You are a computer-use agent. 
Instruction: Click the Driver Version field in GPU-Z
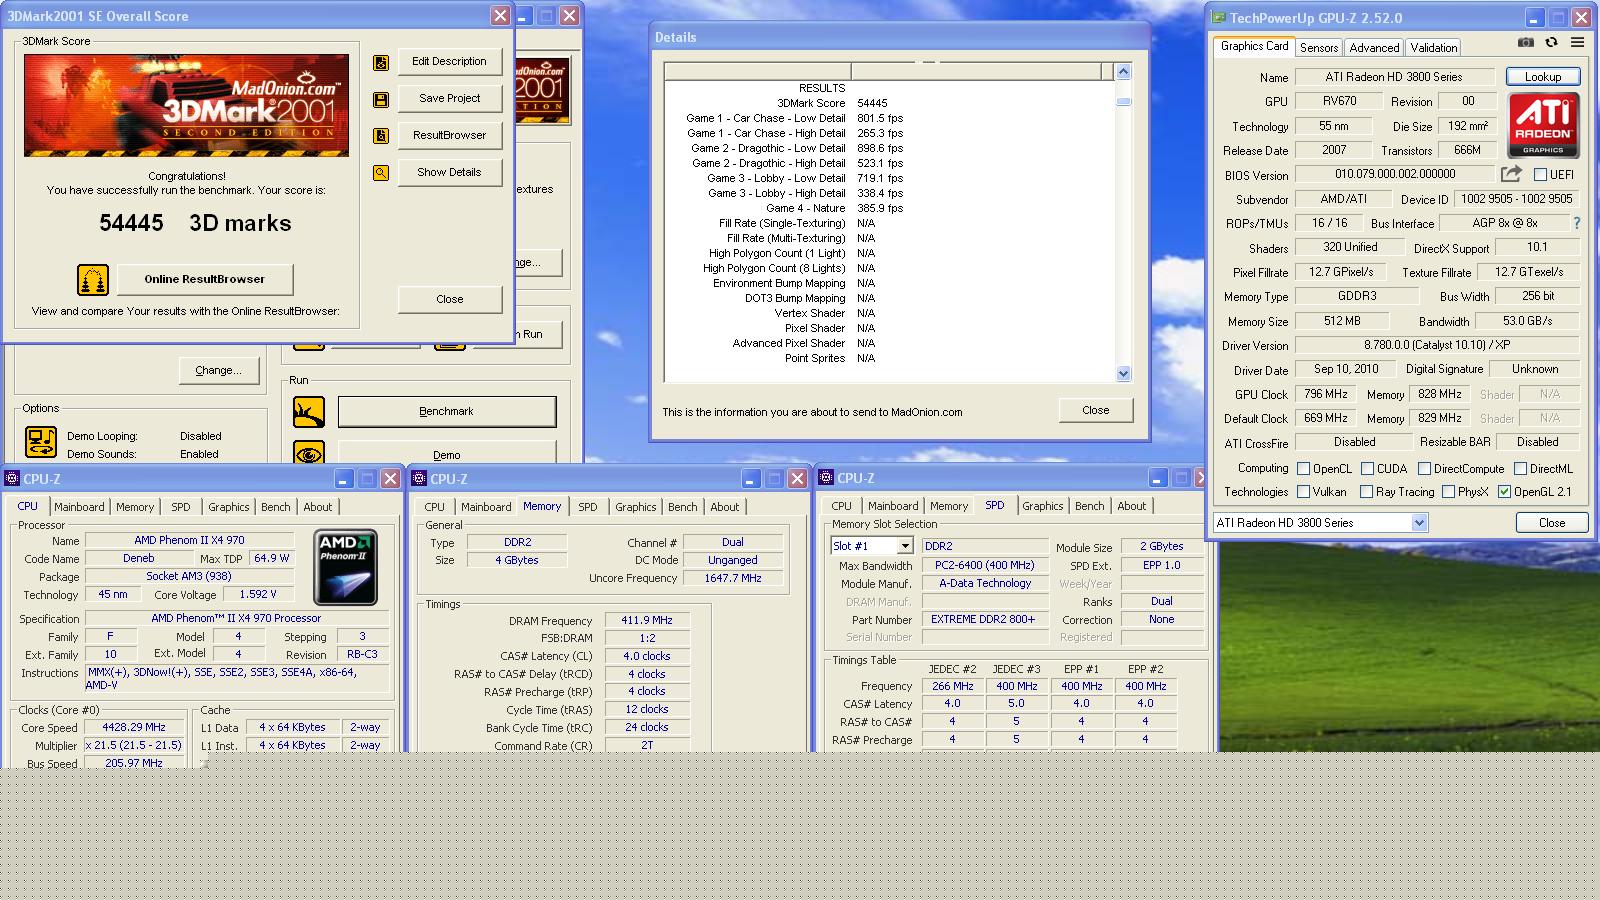[1437, 345]
